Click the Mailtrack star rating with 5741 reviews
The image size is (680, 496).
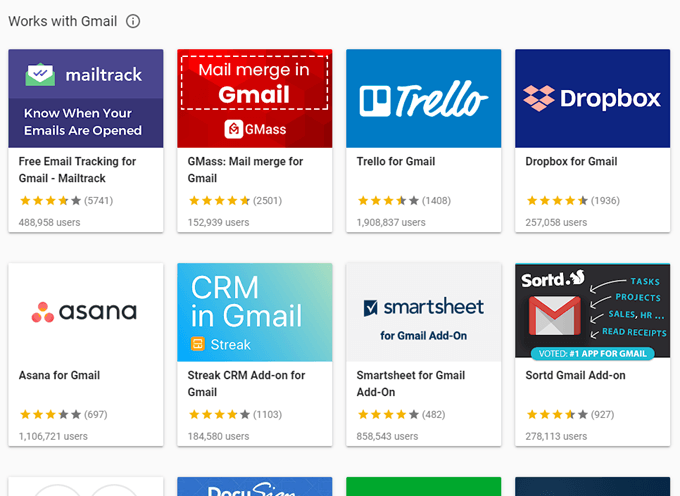(x=66, y=200)
